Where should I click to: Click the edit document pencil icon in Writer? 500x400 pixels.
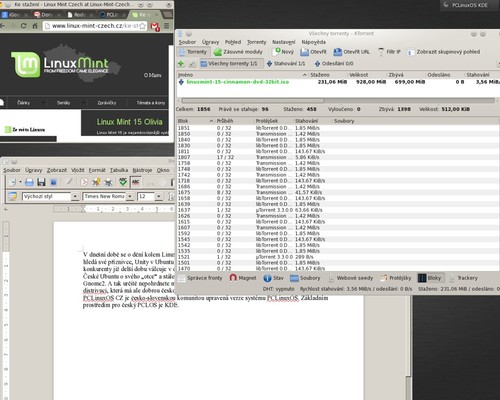[69, 182]
